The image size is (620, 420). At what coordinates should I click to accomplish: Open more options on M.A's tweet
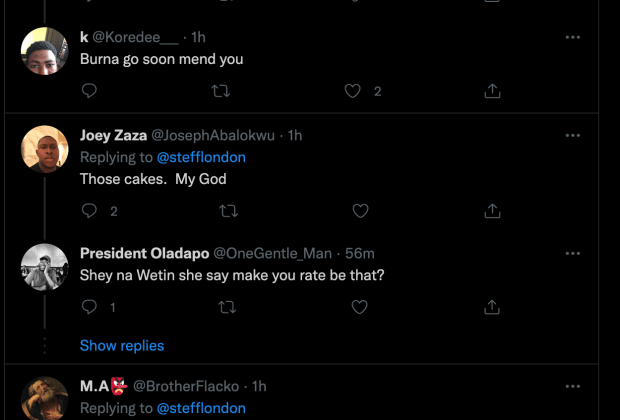pyautogui.click(x=573, y=386)
